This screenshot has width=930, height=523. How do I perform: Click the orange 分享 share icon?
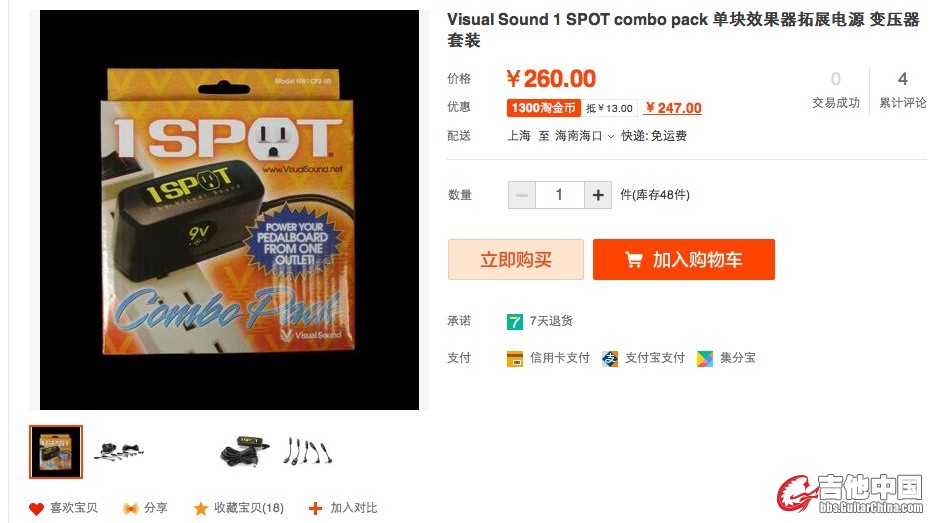pos(130,509)
